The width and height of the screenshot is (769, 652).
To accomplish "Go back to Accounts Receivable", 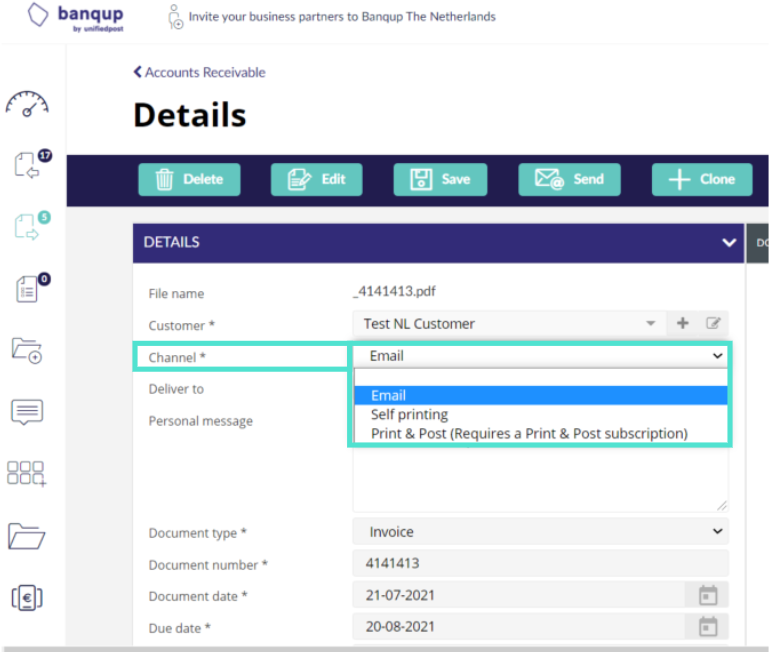I will coord(200,73).
